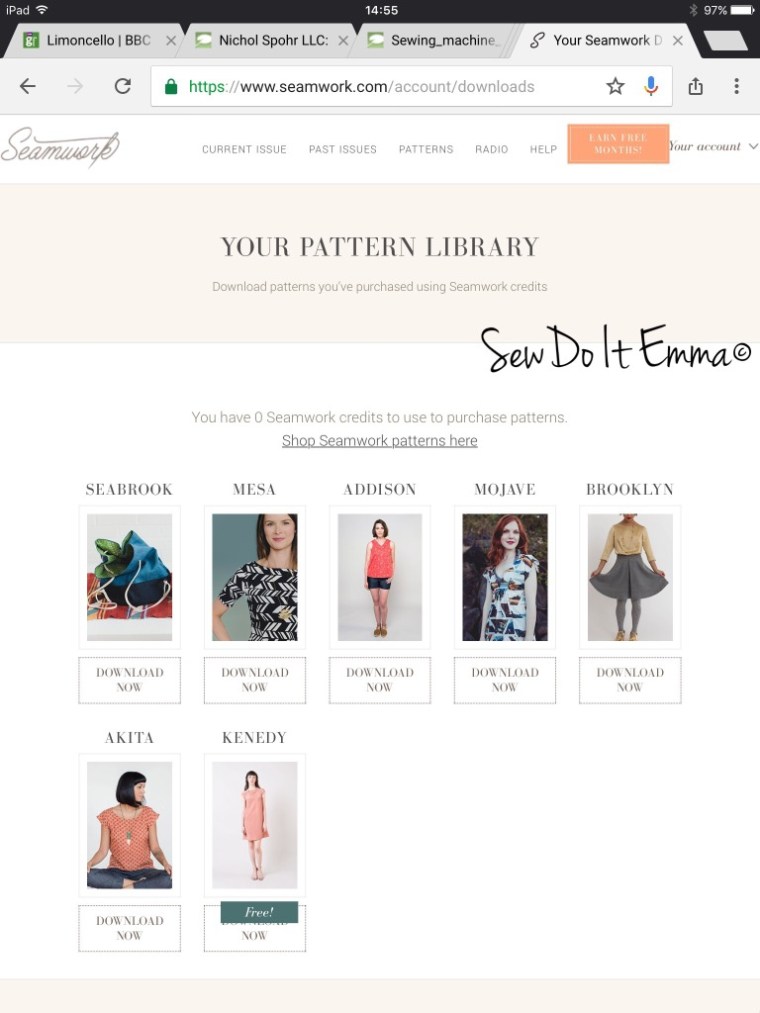This screenshot has height=1013, width=760.
Task: Download the Seabrook pattern
Action: tap(129, 680)
